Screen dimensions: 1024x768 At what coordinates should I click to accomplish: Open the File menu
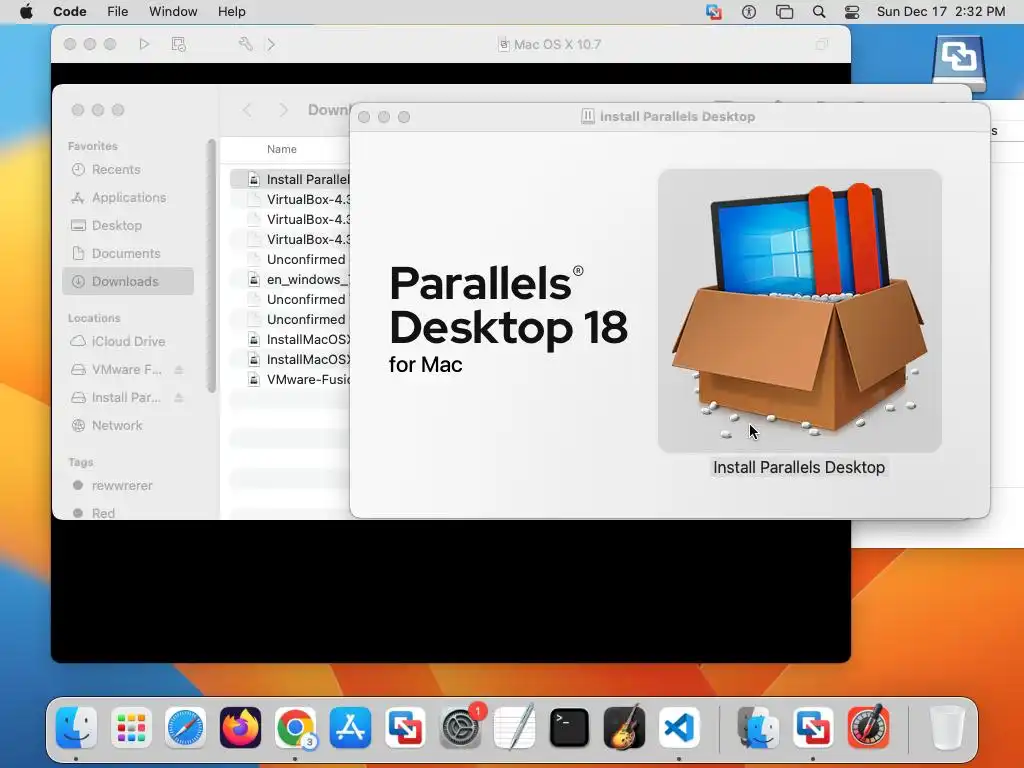pos(118,12)
